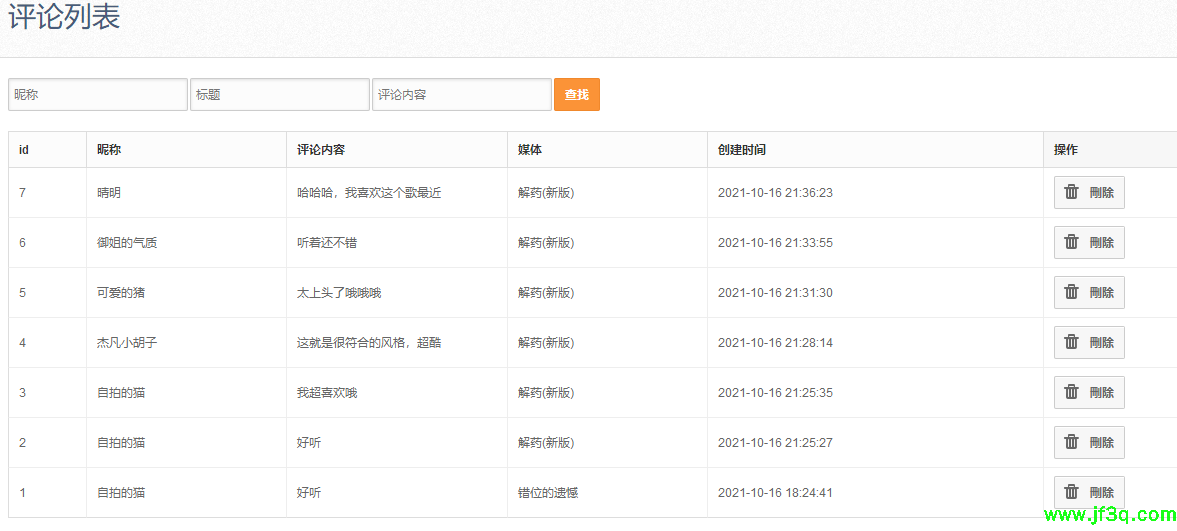The width and height of the screenshot is (1177, 531).
Task: Click the 创建时间 column header
Action: (742, 150)
